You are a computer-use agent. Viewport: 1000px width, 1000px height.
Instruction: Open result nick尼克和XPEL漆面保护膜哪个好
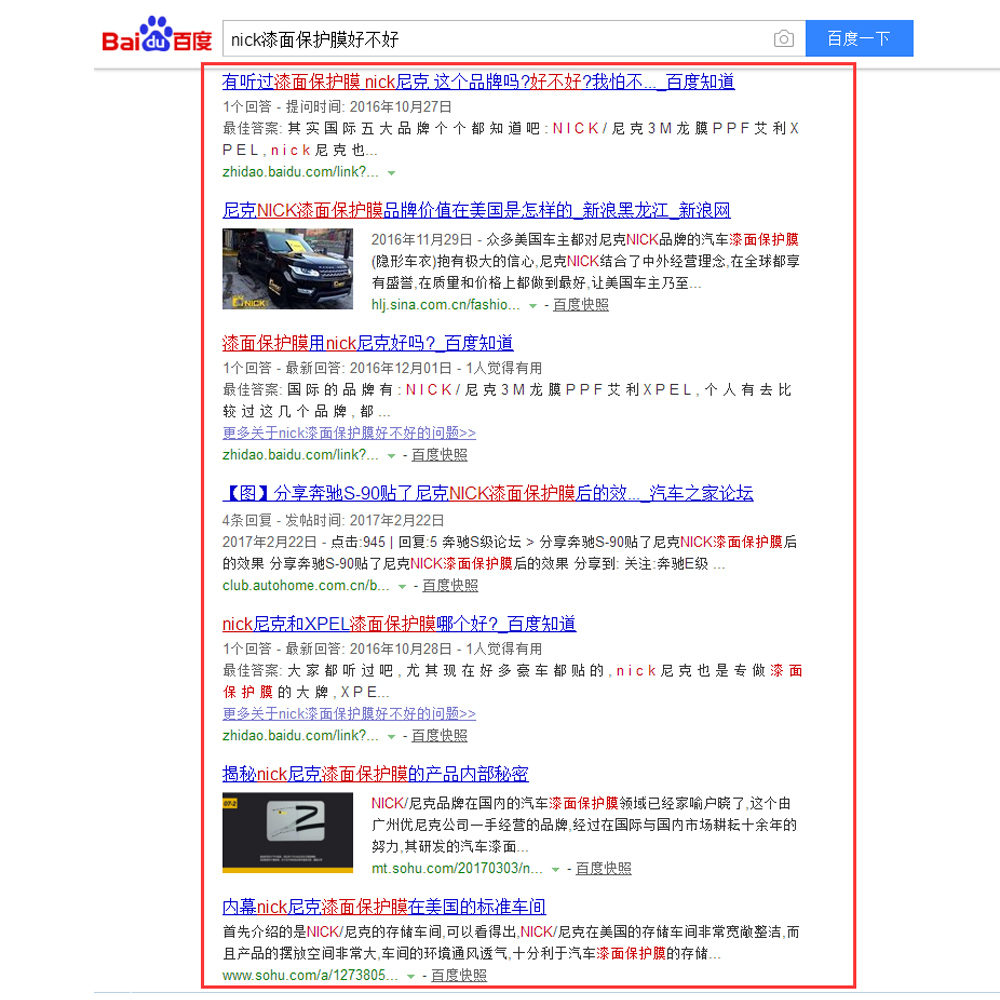point(399,624)
